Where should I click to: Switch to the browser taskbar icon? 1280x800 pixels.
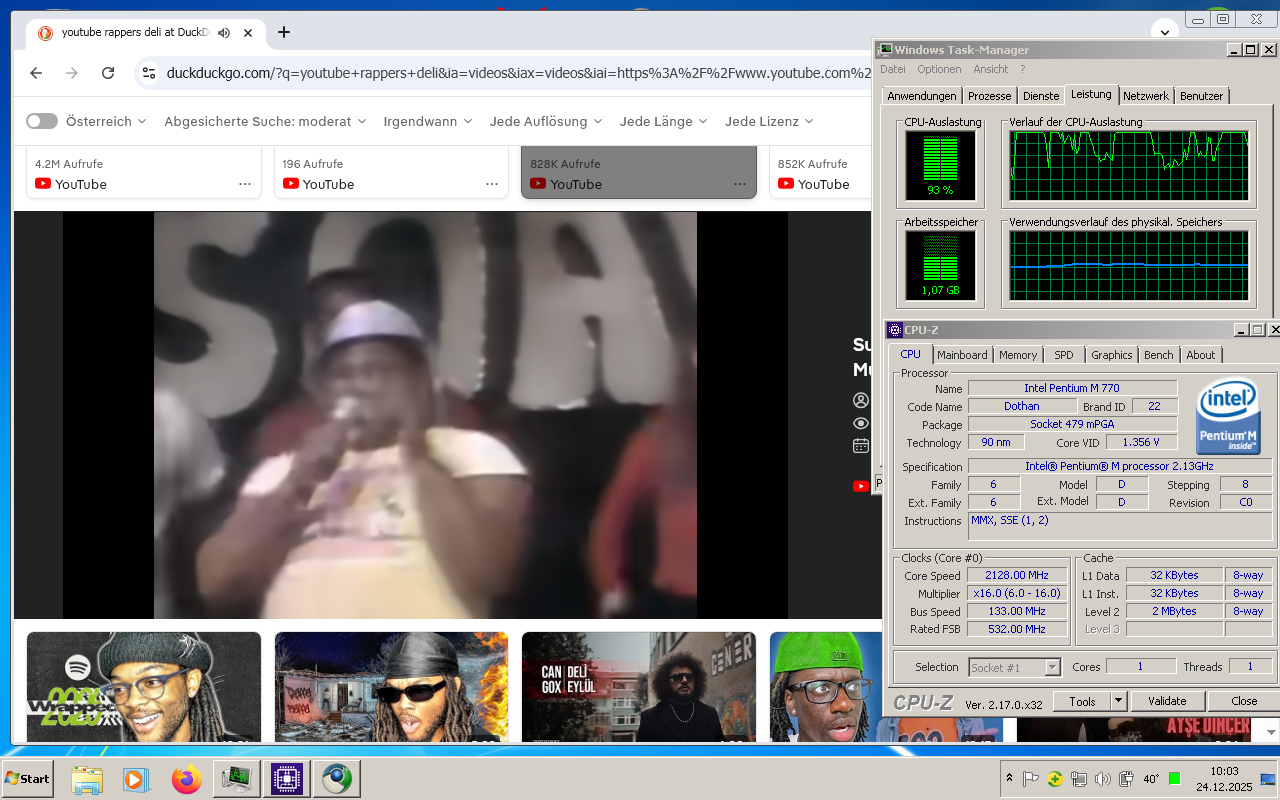337,779
